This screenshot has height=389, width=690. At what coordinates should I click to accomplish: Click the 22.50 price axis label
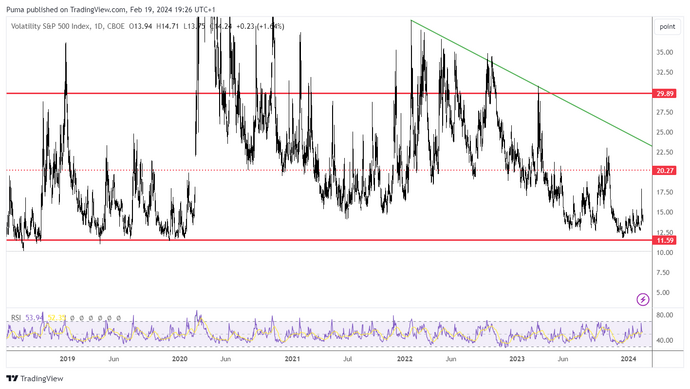664,152
